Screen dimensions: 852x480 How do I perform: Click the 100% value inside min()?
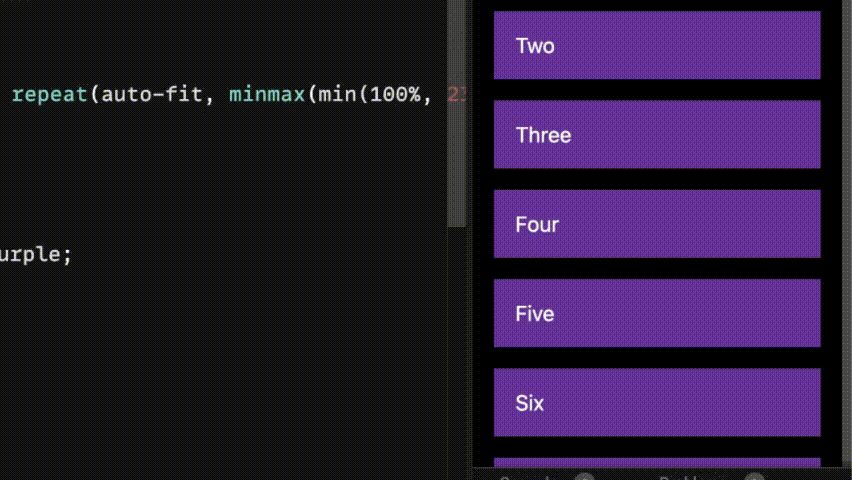coord(396,95)
